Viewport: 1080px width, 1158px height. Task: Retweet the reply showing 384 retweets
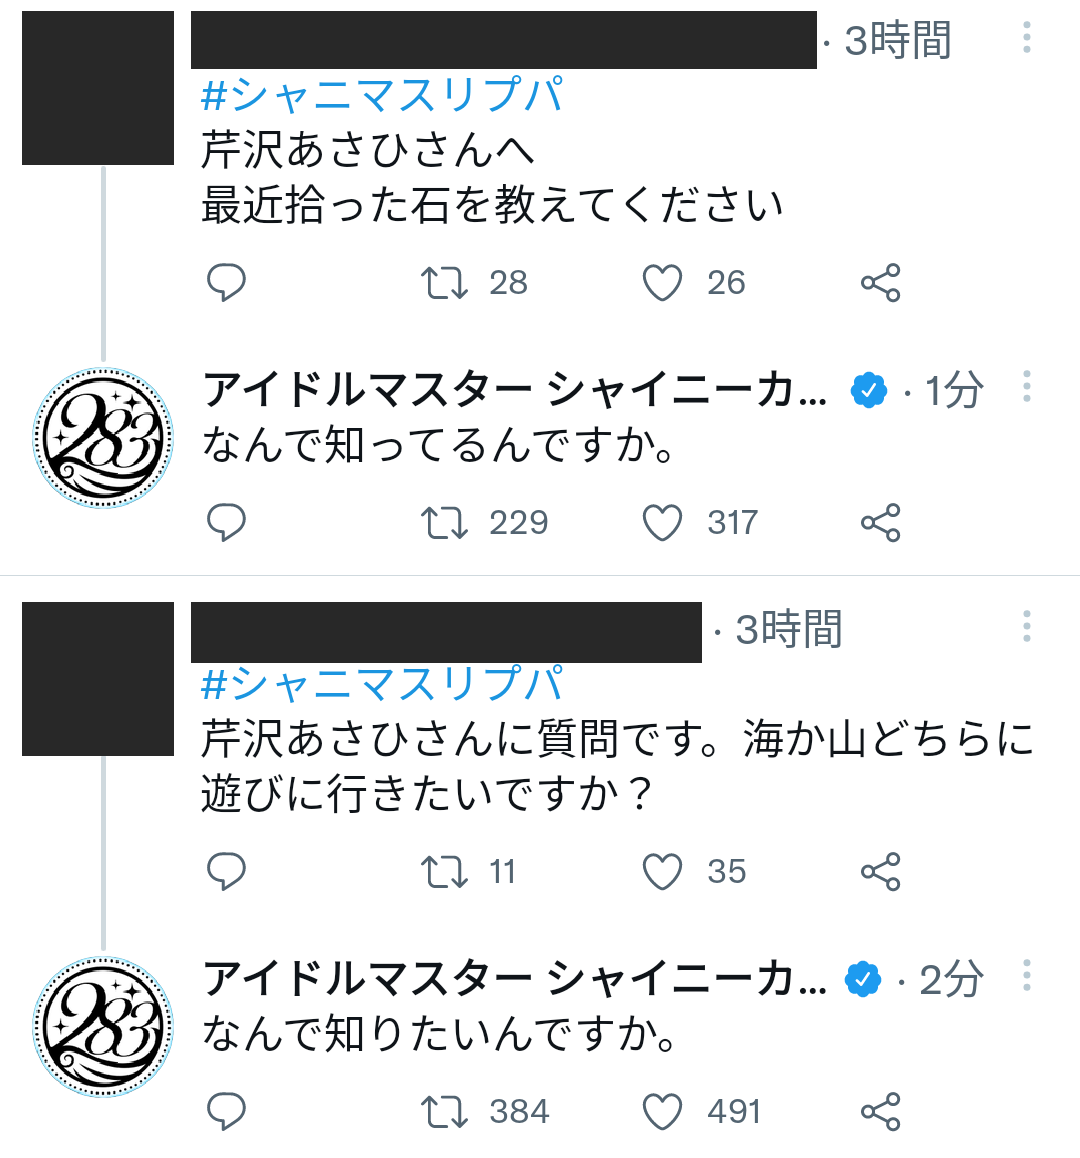(444, 1112)
